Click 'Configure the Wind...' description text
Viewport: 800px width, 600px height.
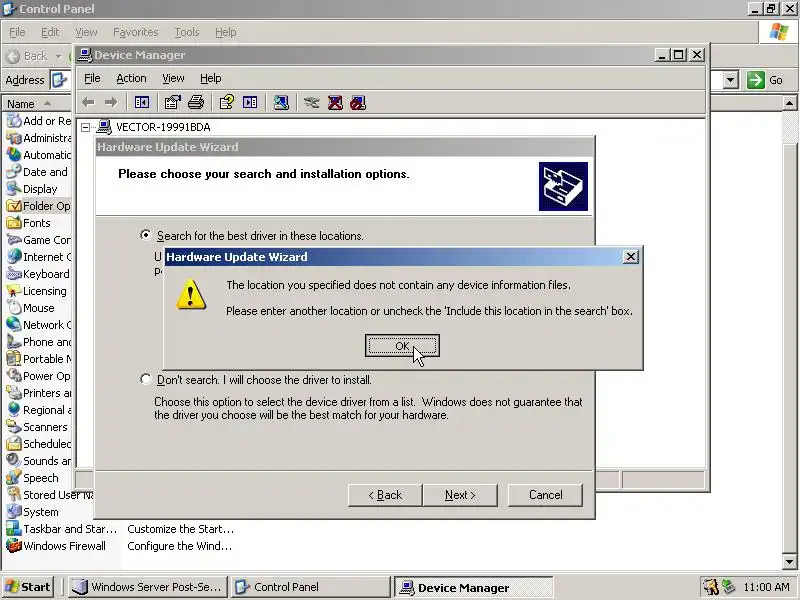click(180, 546)
